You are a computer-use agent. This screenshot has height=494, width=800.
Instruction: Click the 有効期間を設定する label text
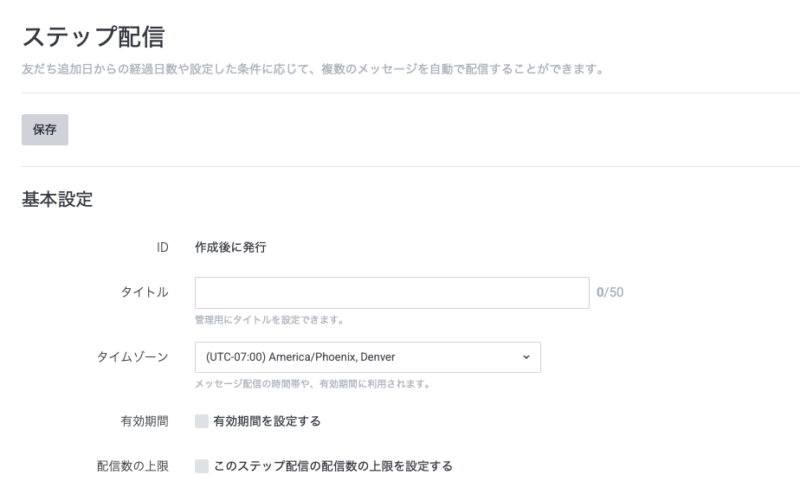click(x=267, y=422)
